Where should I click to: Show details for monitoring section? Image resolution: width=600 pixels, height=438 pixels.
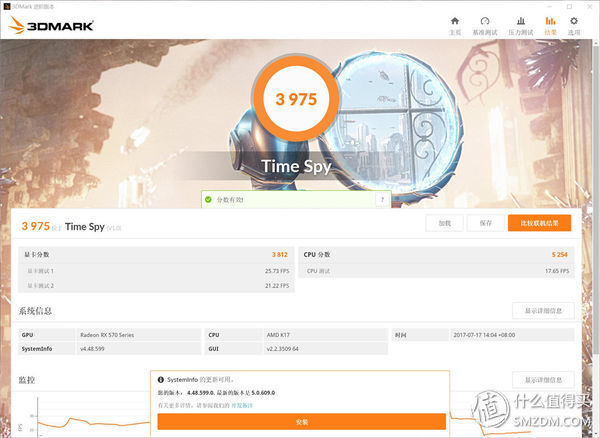coord(543,380)
